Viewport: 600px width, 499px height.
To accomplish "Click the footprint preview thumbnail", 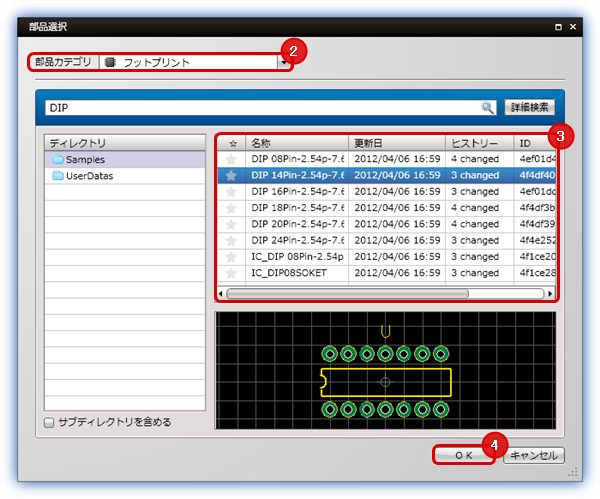I will tap(385, 370).
